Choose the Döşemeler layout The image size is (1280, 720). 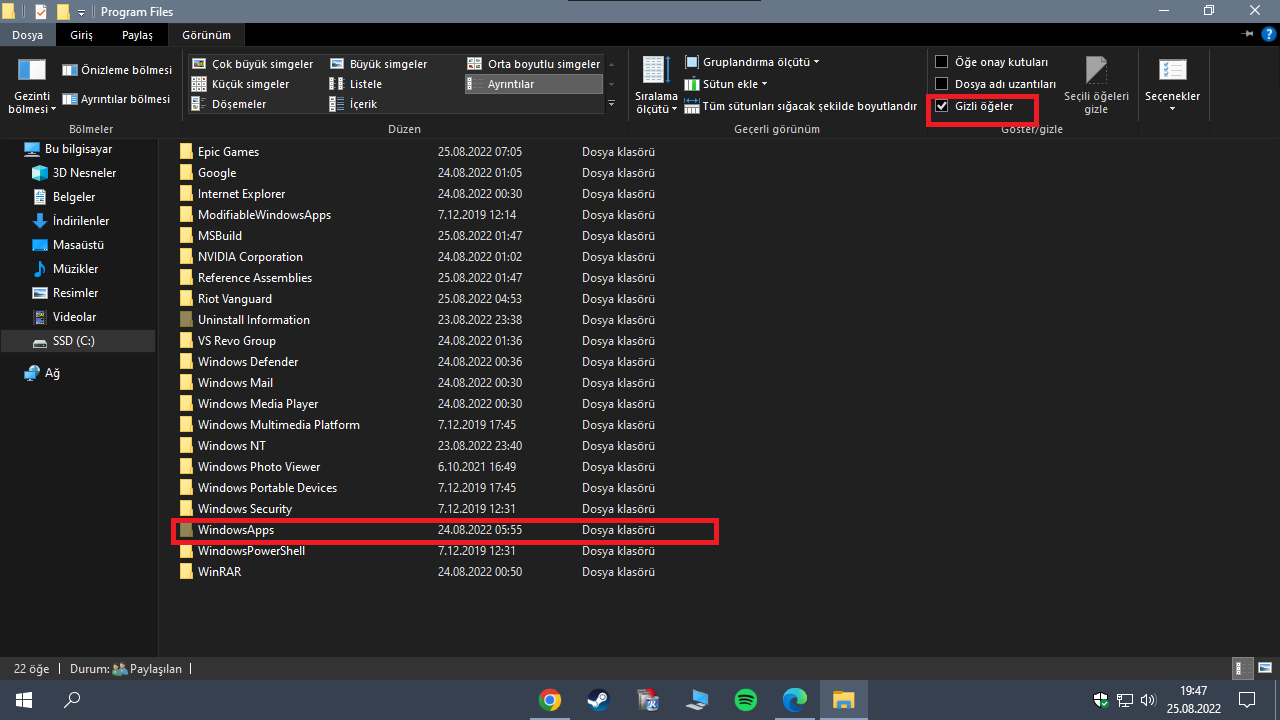[229, 104]
